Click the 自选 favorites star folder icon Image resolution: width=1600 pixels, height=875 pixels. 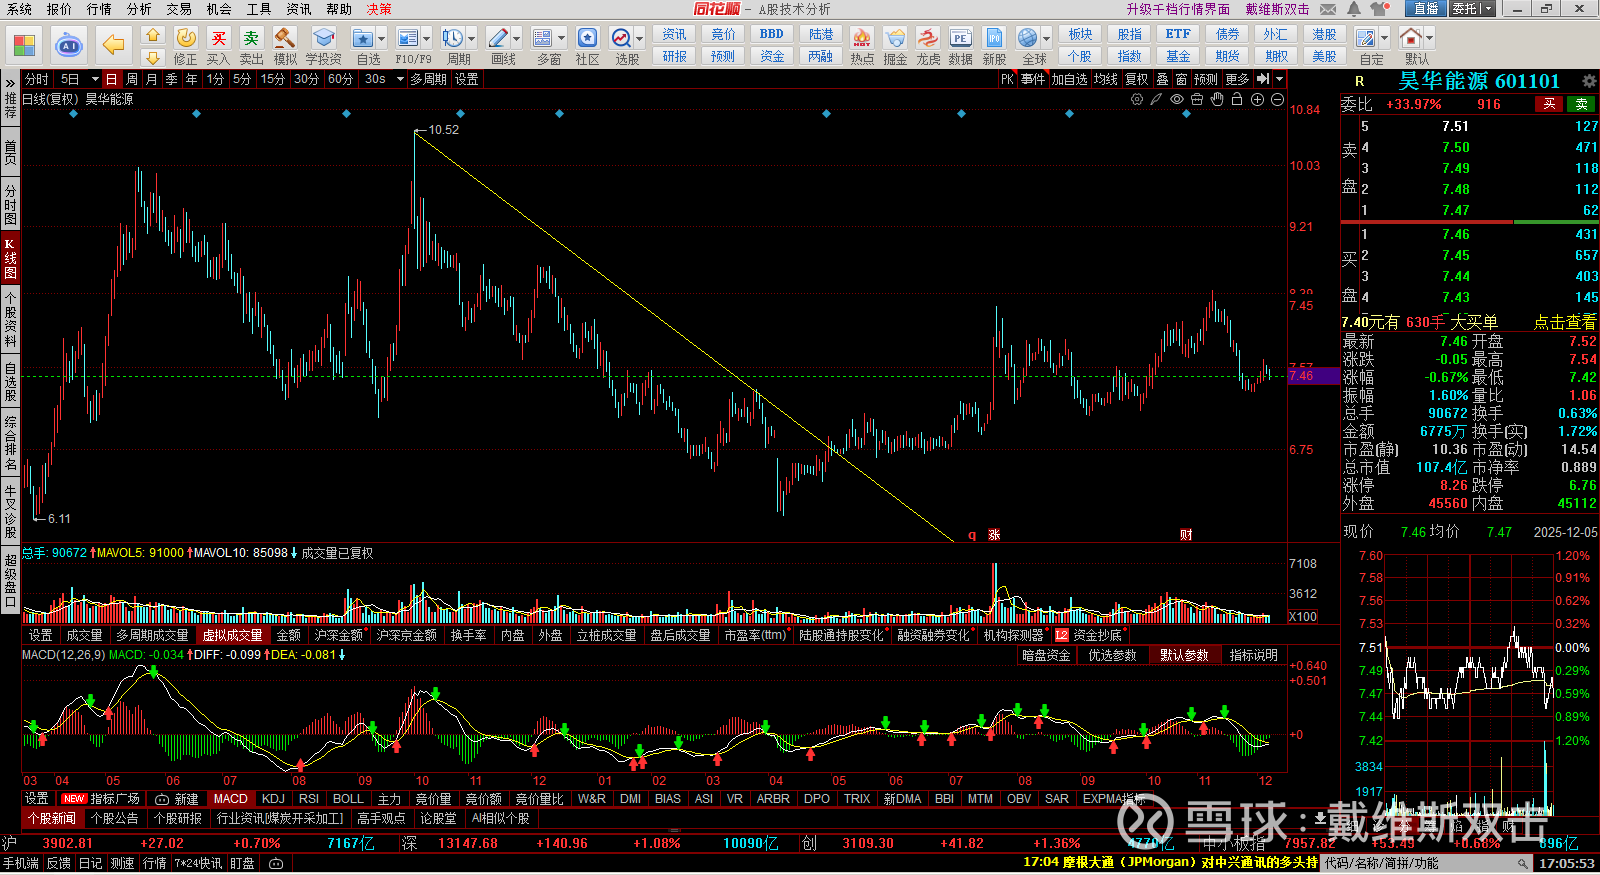362,38
